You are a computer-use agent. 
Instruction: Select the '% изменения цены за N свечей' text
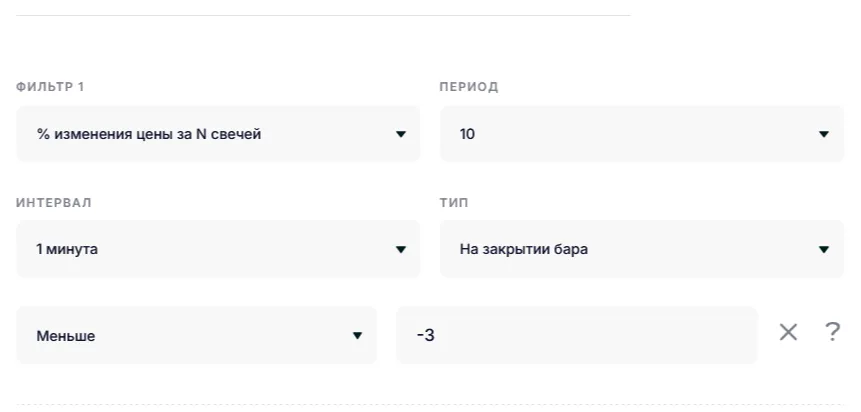tap(149, 134)
